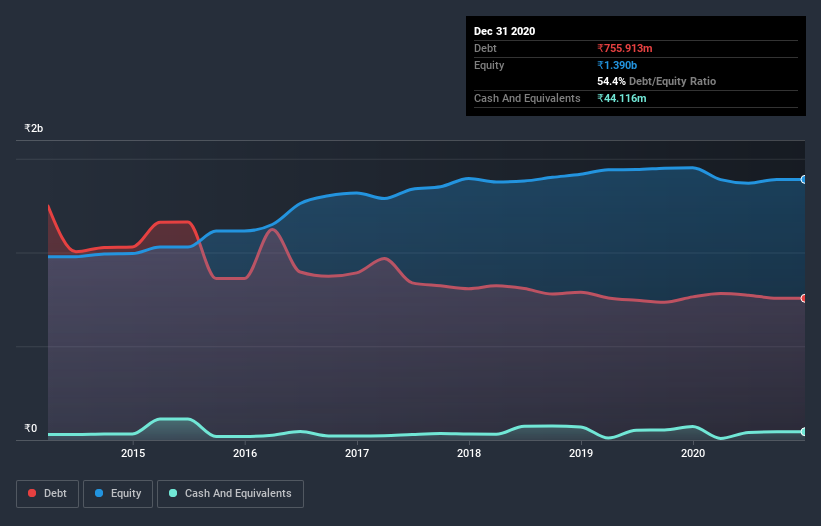The height and width of the screenshot is (526, 821).
Task: Click the ₹44.116m cash value
Action: point(622,98)
